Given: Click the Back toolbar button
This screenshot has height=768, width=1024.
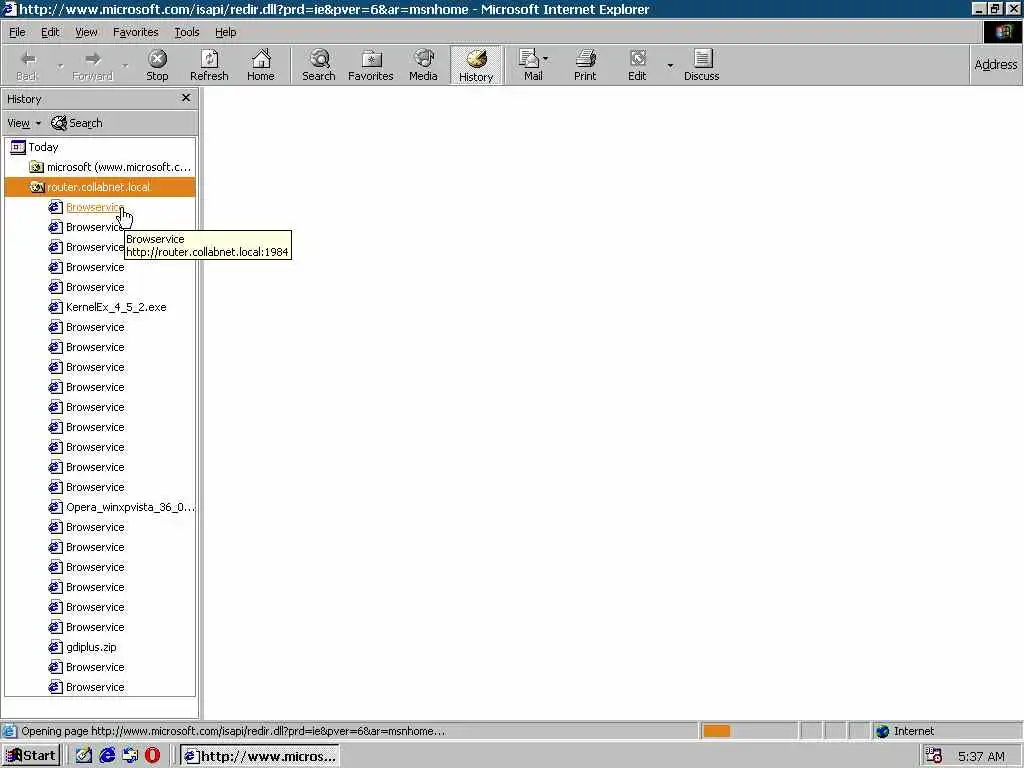Looking at the screenshot, I should pos(27,65).
